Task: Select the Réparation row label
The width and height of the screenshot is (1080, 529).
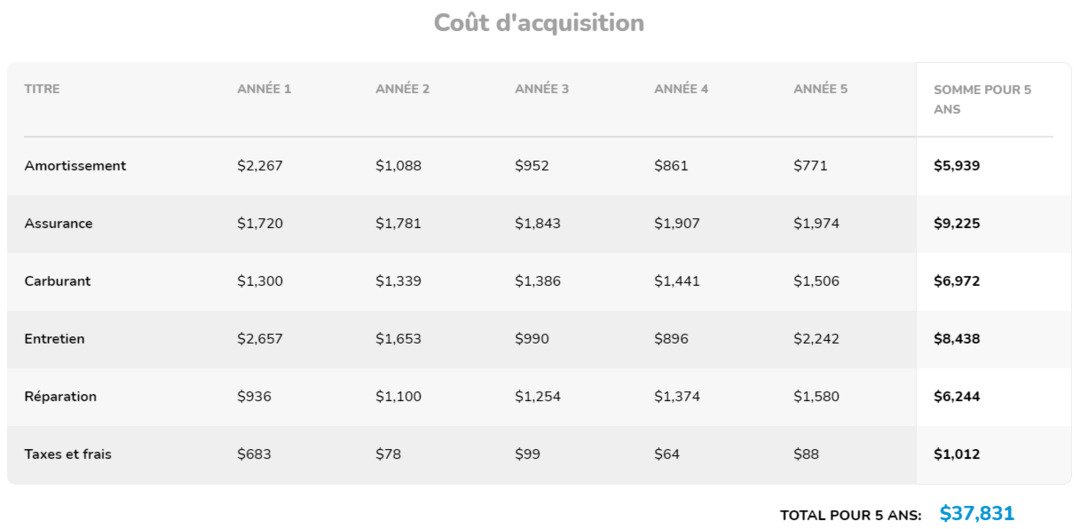Action: [60, 397]
